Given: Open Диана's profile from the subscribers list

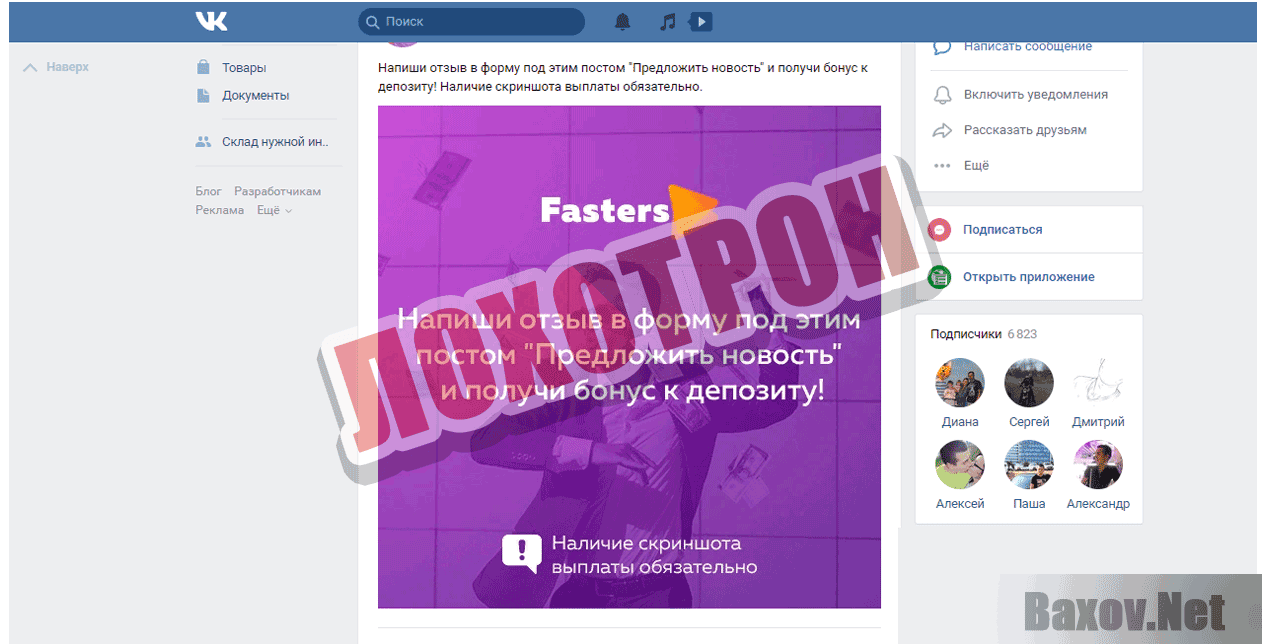Looking at the screenshot, I should (959, 382).
